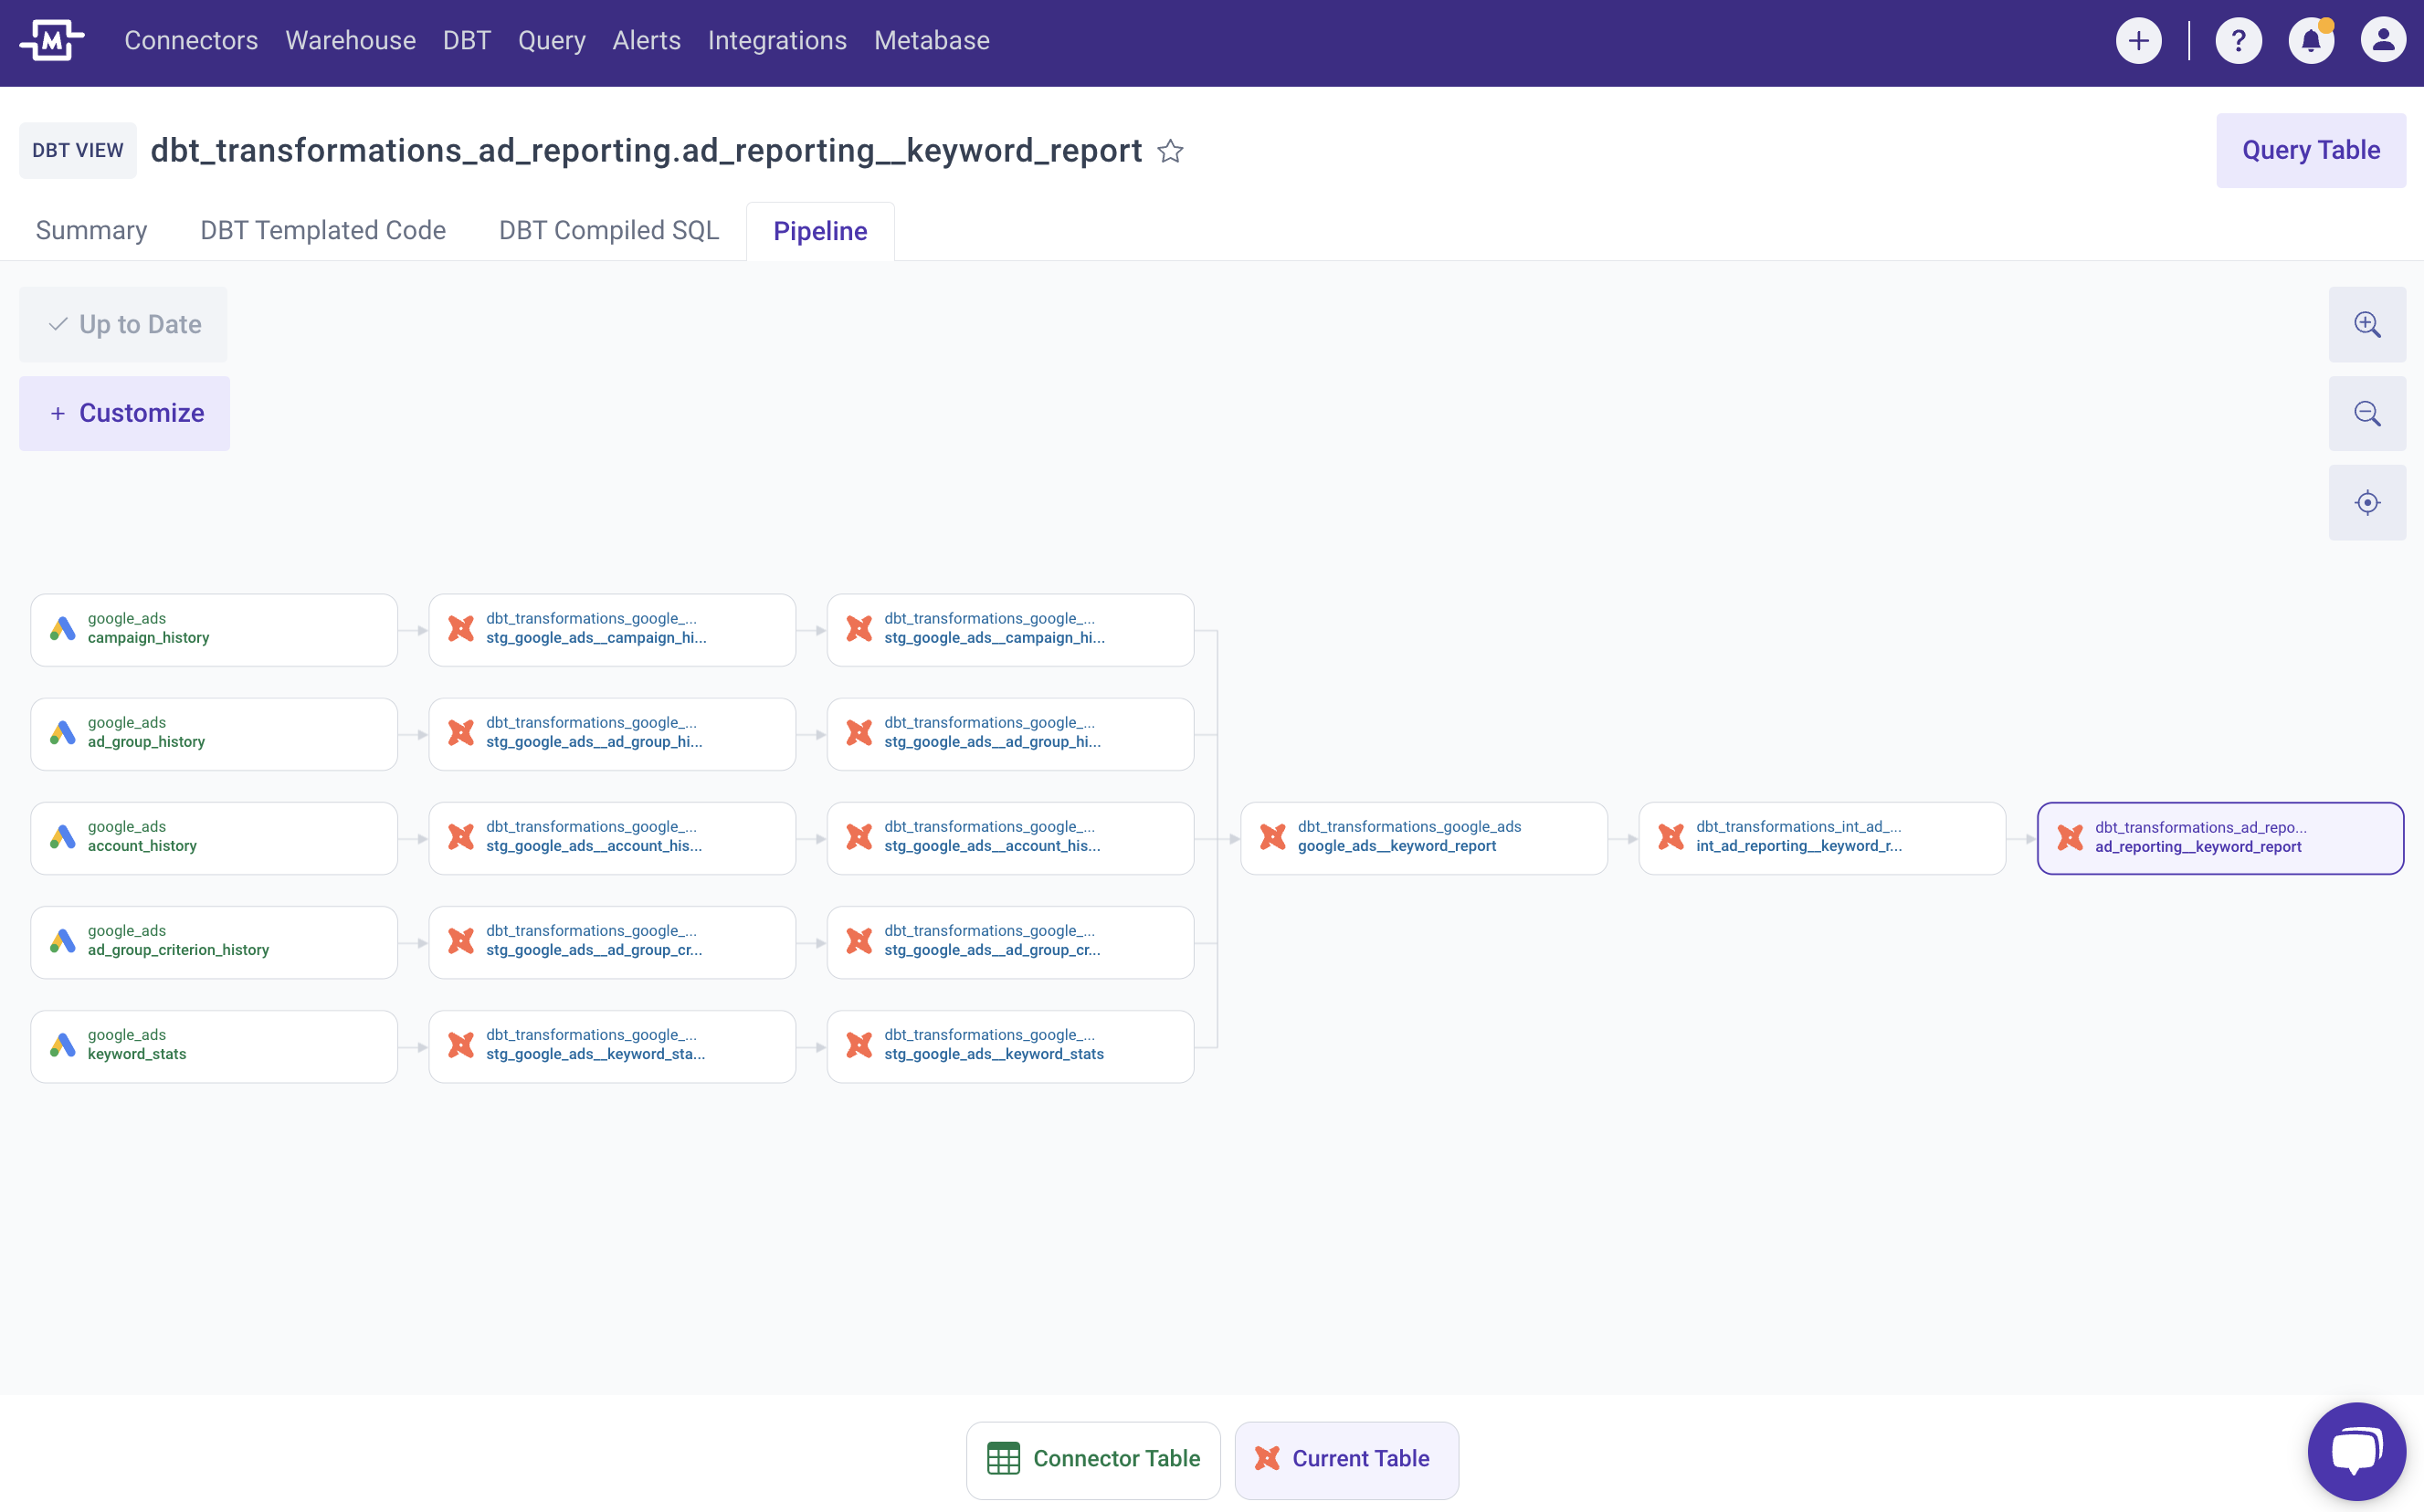Viewport: 2424px width, 1512px height.
Task: Click the Query Table button
Action: tap(2310, 150)
